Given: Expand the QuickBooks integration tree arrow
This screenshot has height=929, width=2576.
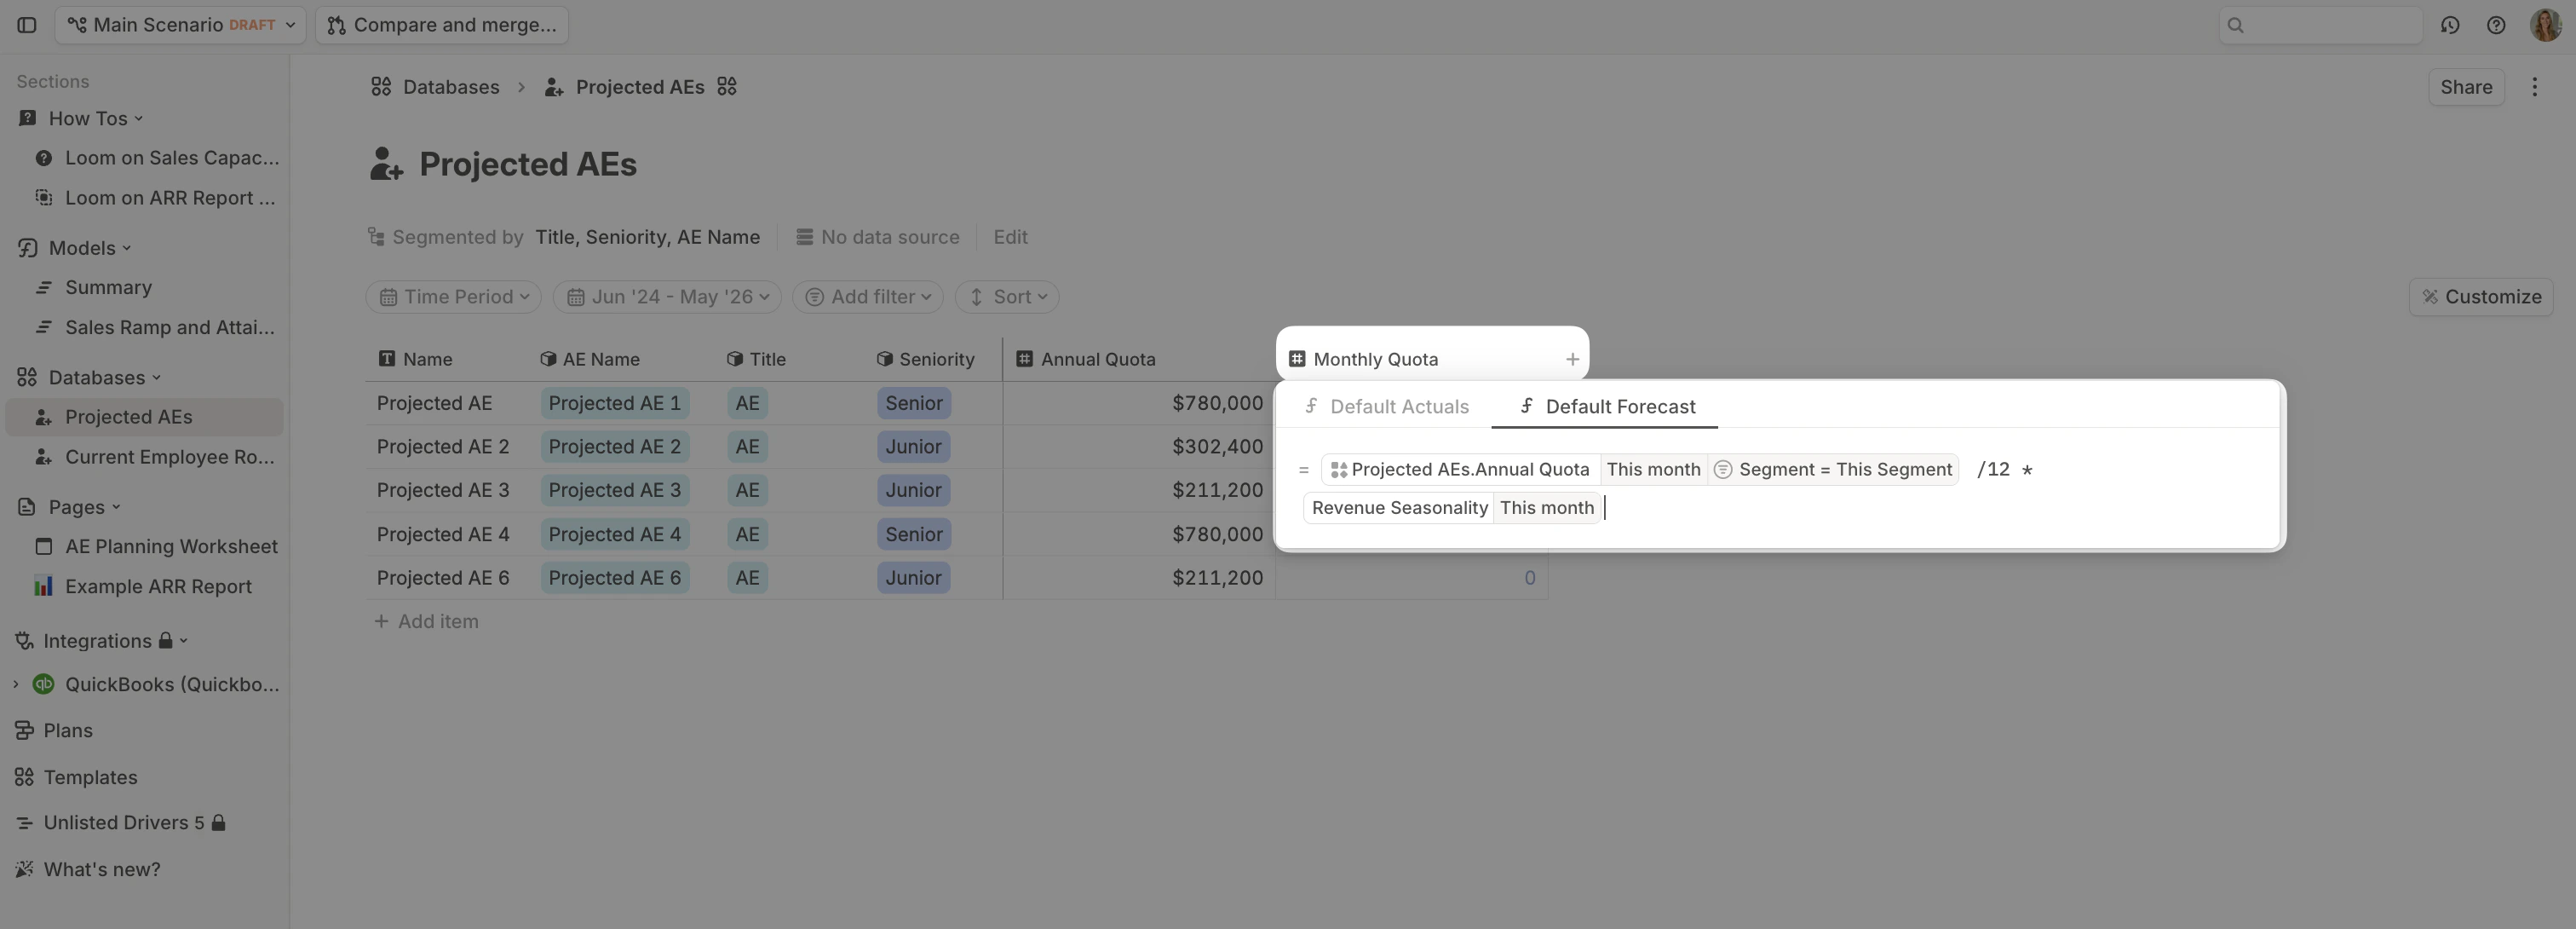Looking at the screenshot, I should coord(15,685).
